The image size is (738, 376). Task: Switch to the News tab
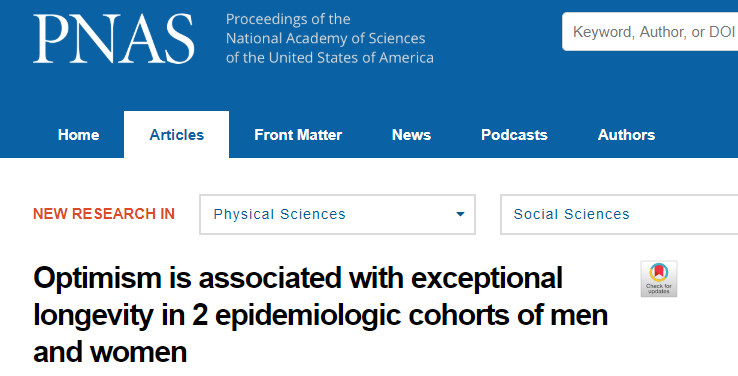point(411,135)
